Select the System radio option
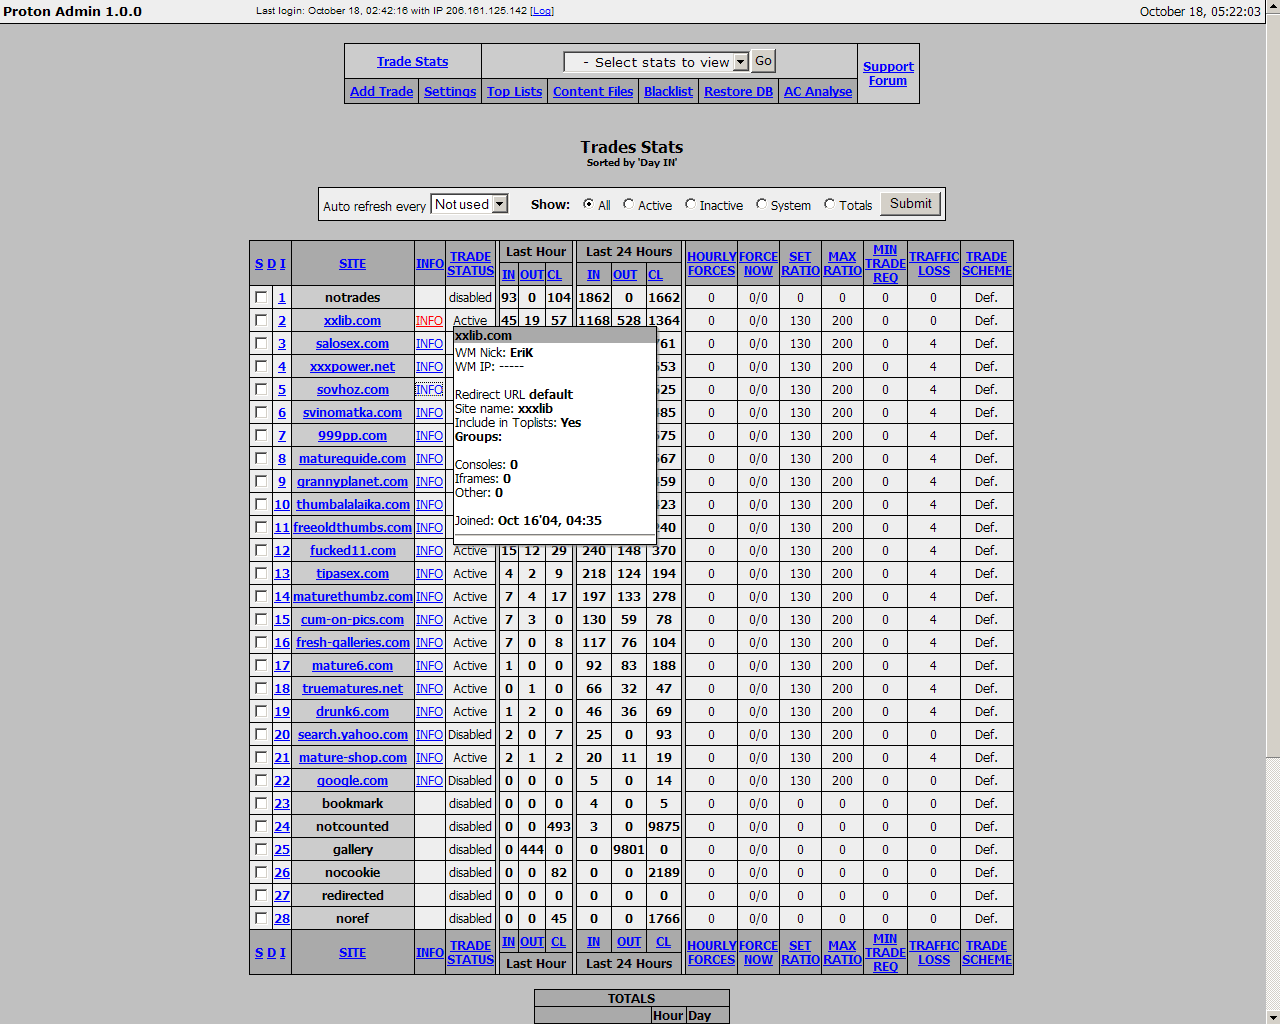The image size is (1280, 1024). (761, 204)
